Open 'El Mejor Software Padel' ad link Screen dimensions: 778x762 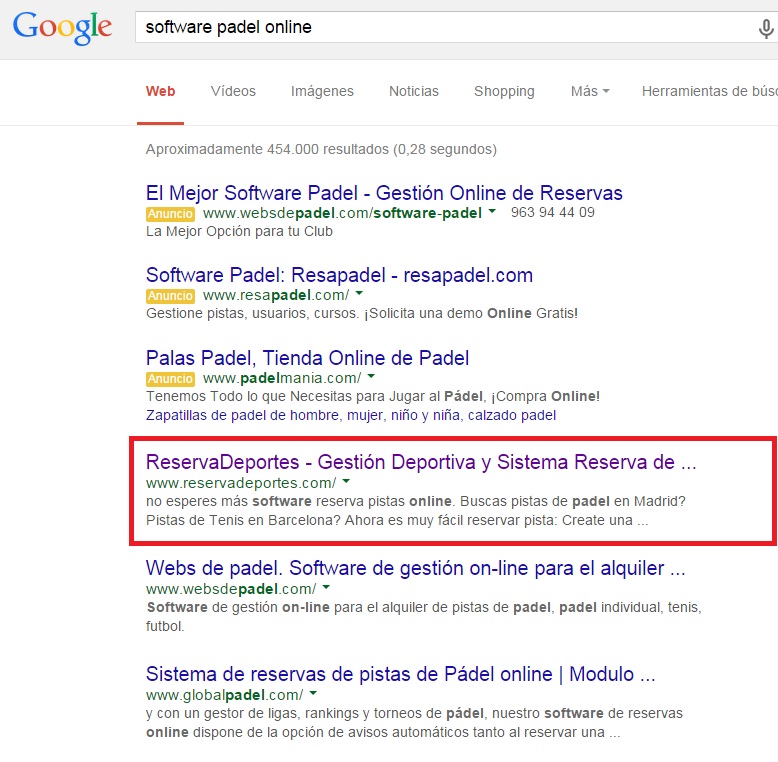click(x=384, y=193)
